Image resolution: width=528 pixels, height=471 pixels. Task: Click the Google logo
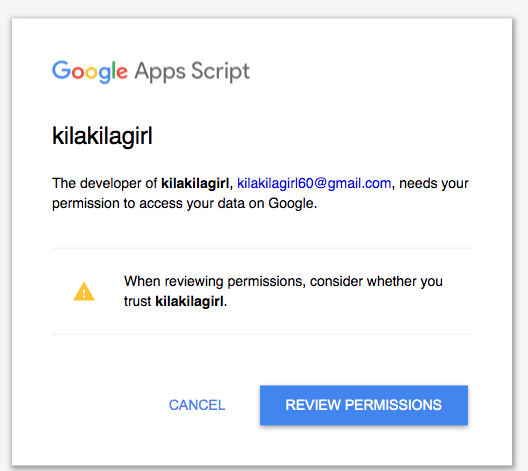pyautogui.click(x=90, y=72)
